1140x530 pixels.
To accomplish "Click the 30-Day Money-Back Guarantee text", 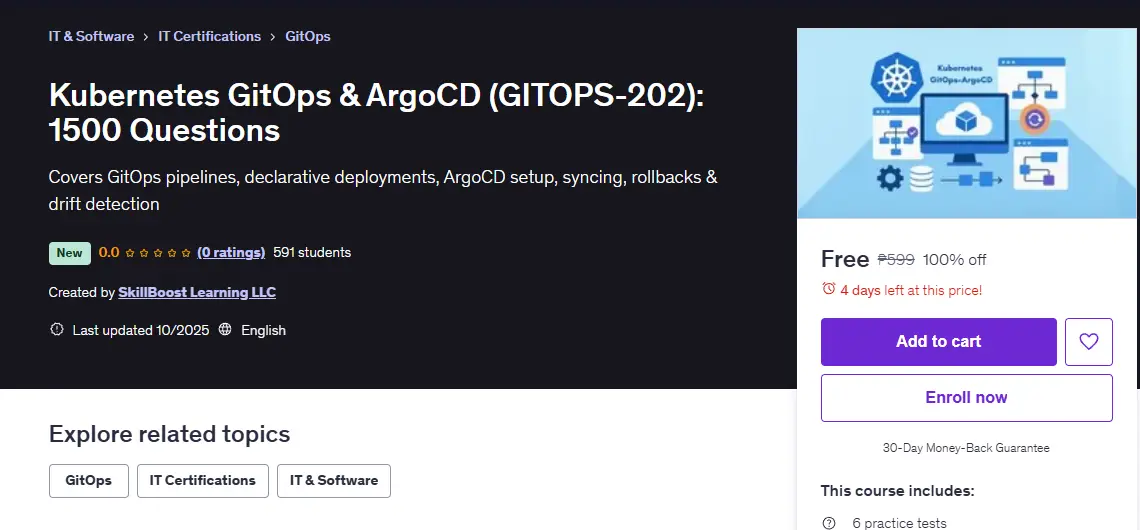I will click(x=966, y=448).
